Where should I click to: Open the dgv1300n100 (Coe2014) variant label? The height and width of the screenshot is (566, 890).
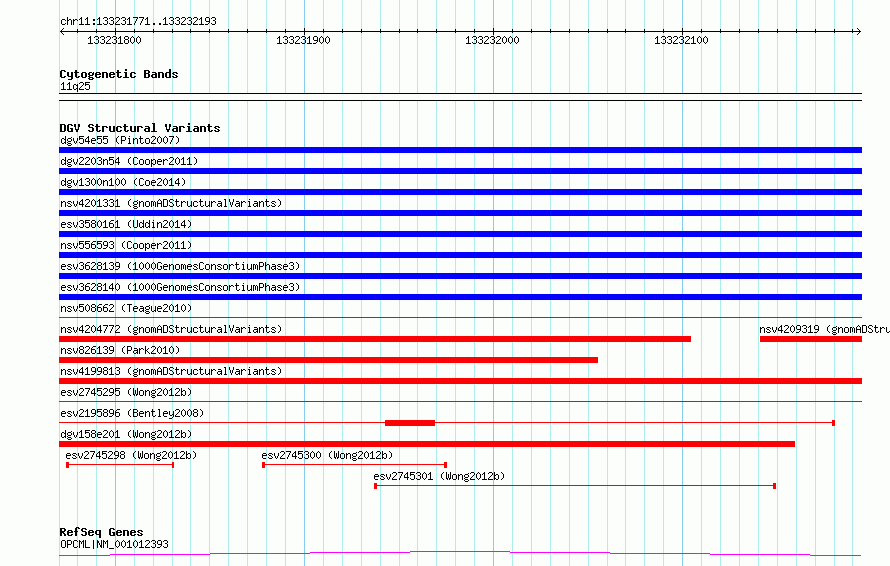tap(123, 182)
